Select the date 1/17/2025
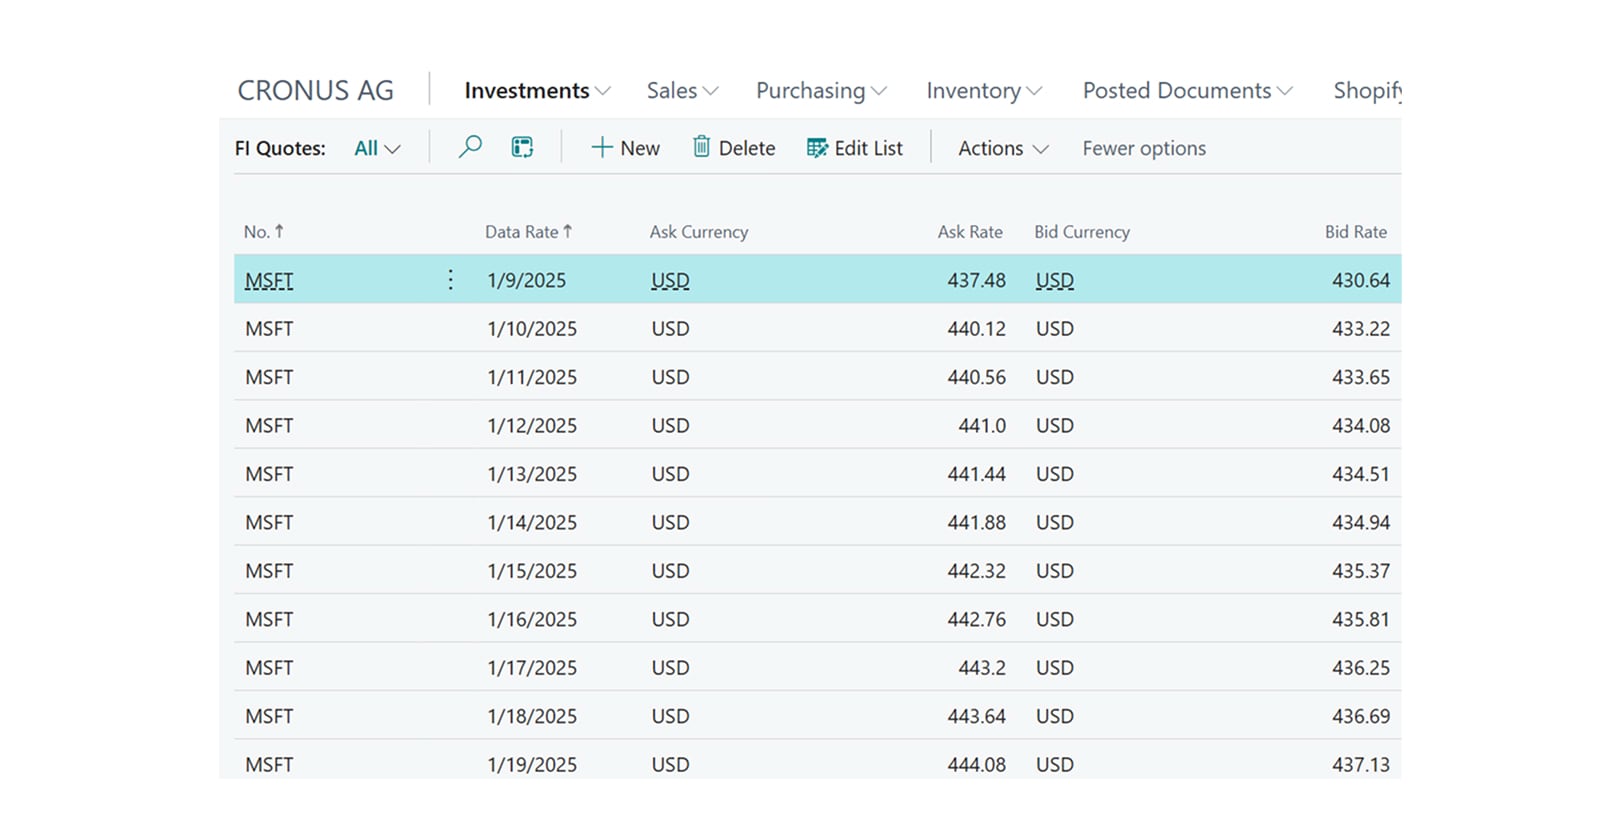This screenshot has height=840, width=1620. pos(532,668)
